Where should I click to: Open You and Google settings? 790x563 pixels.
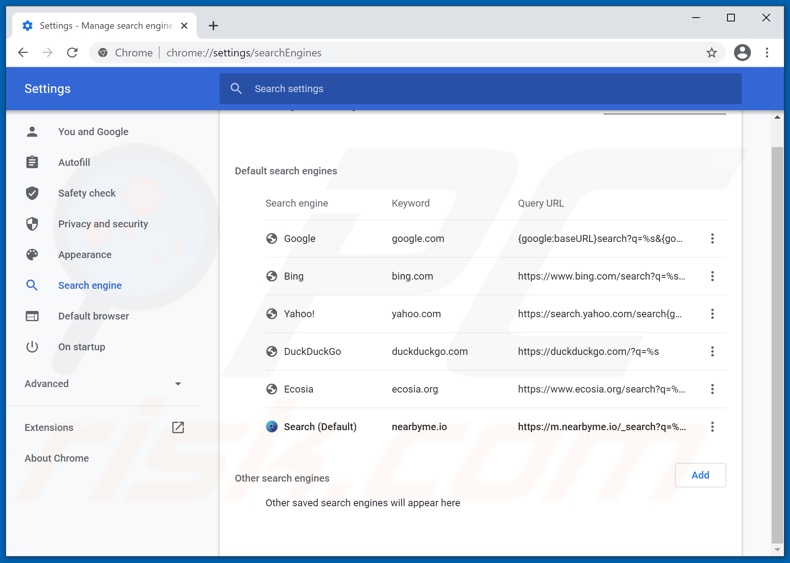coord(93,132)
